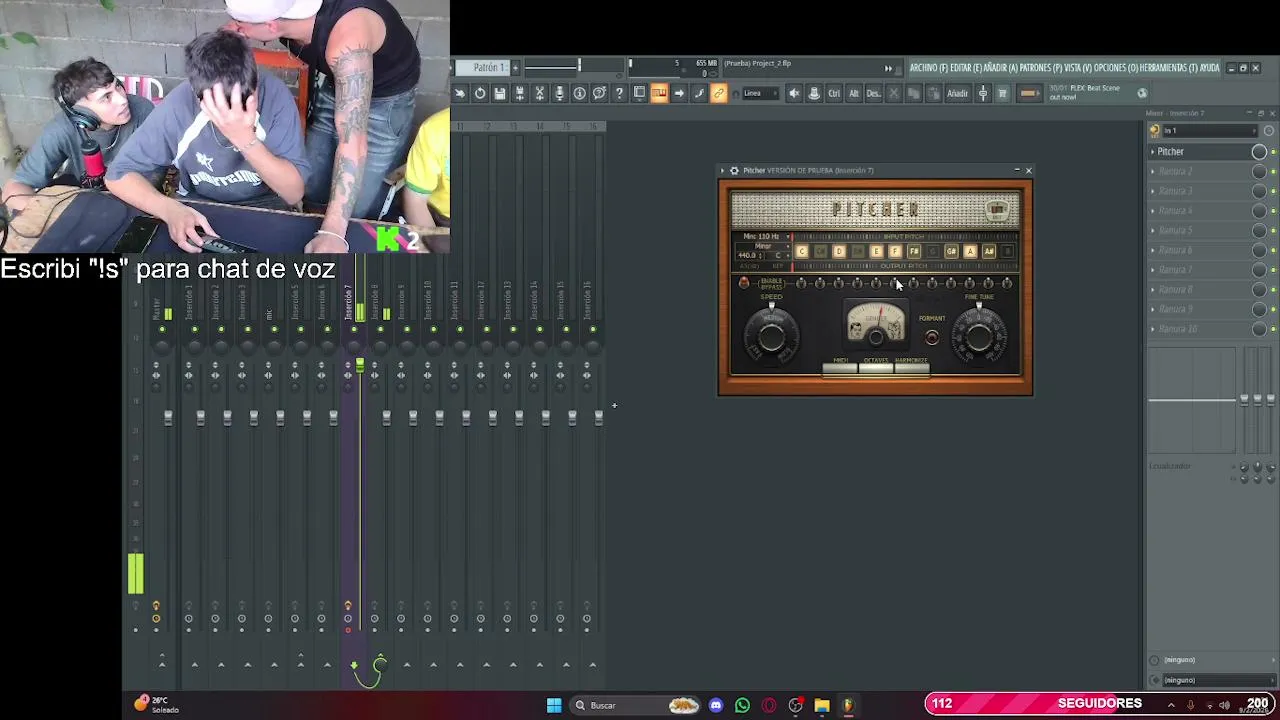
Task: Click the Pitcher Speed knob
Action: tap(772, 337)
